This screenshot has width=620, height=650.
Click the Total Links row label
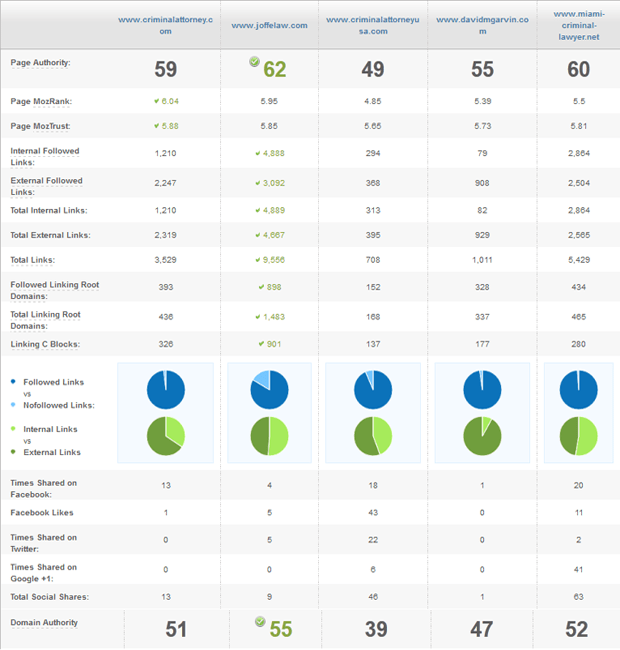tap(32, 260)
